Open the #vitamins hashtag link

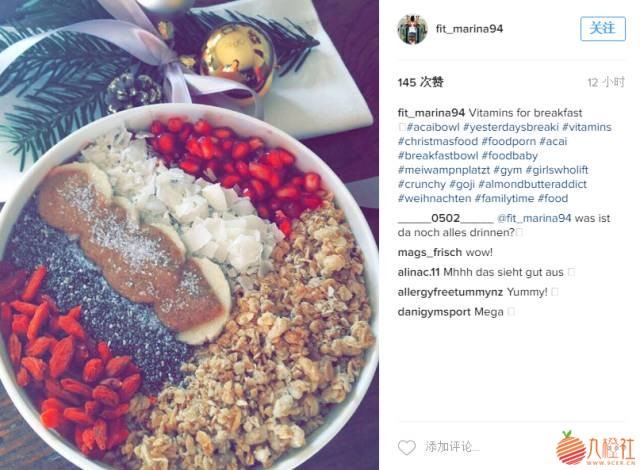point(587,127)
